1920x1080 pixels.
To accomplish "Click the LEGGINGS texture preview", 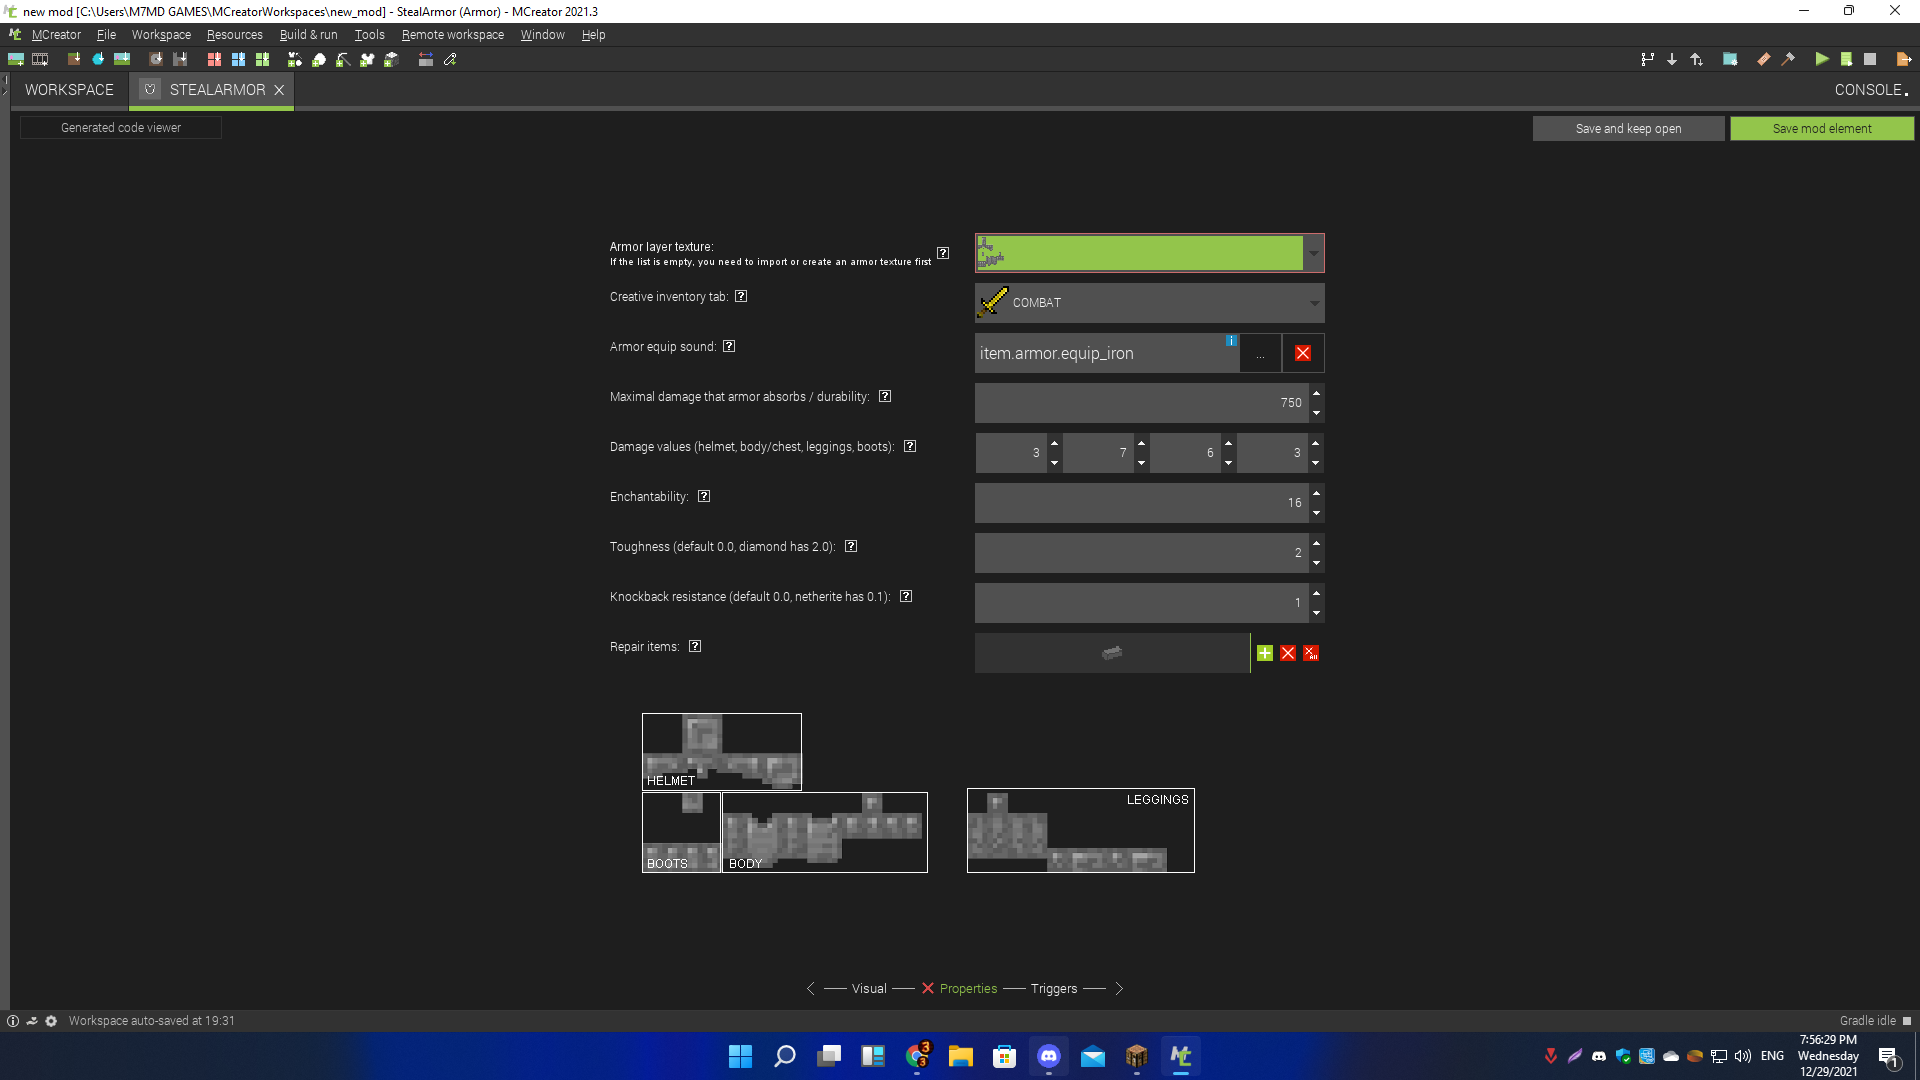I will tap(1081, 831).
